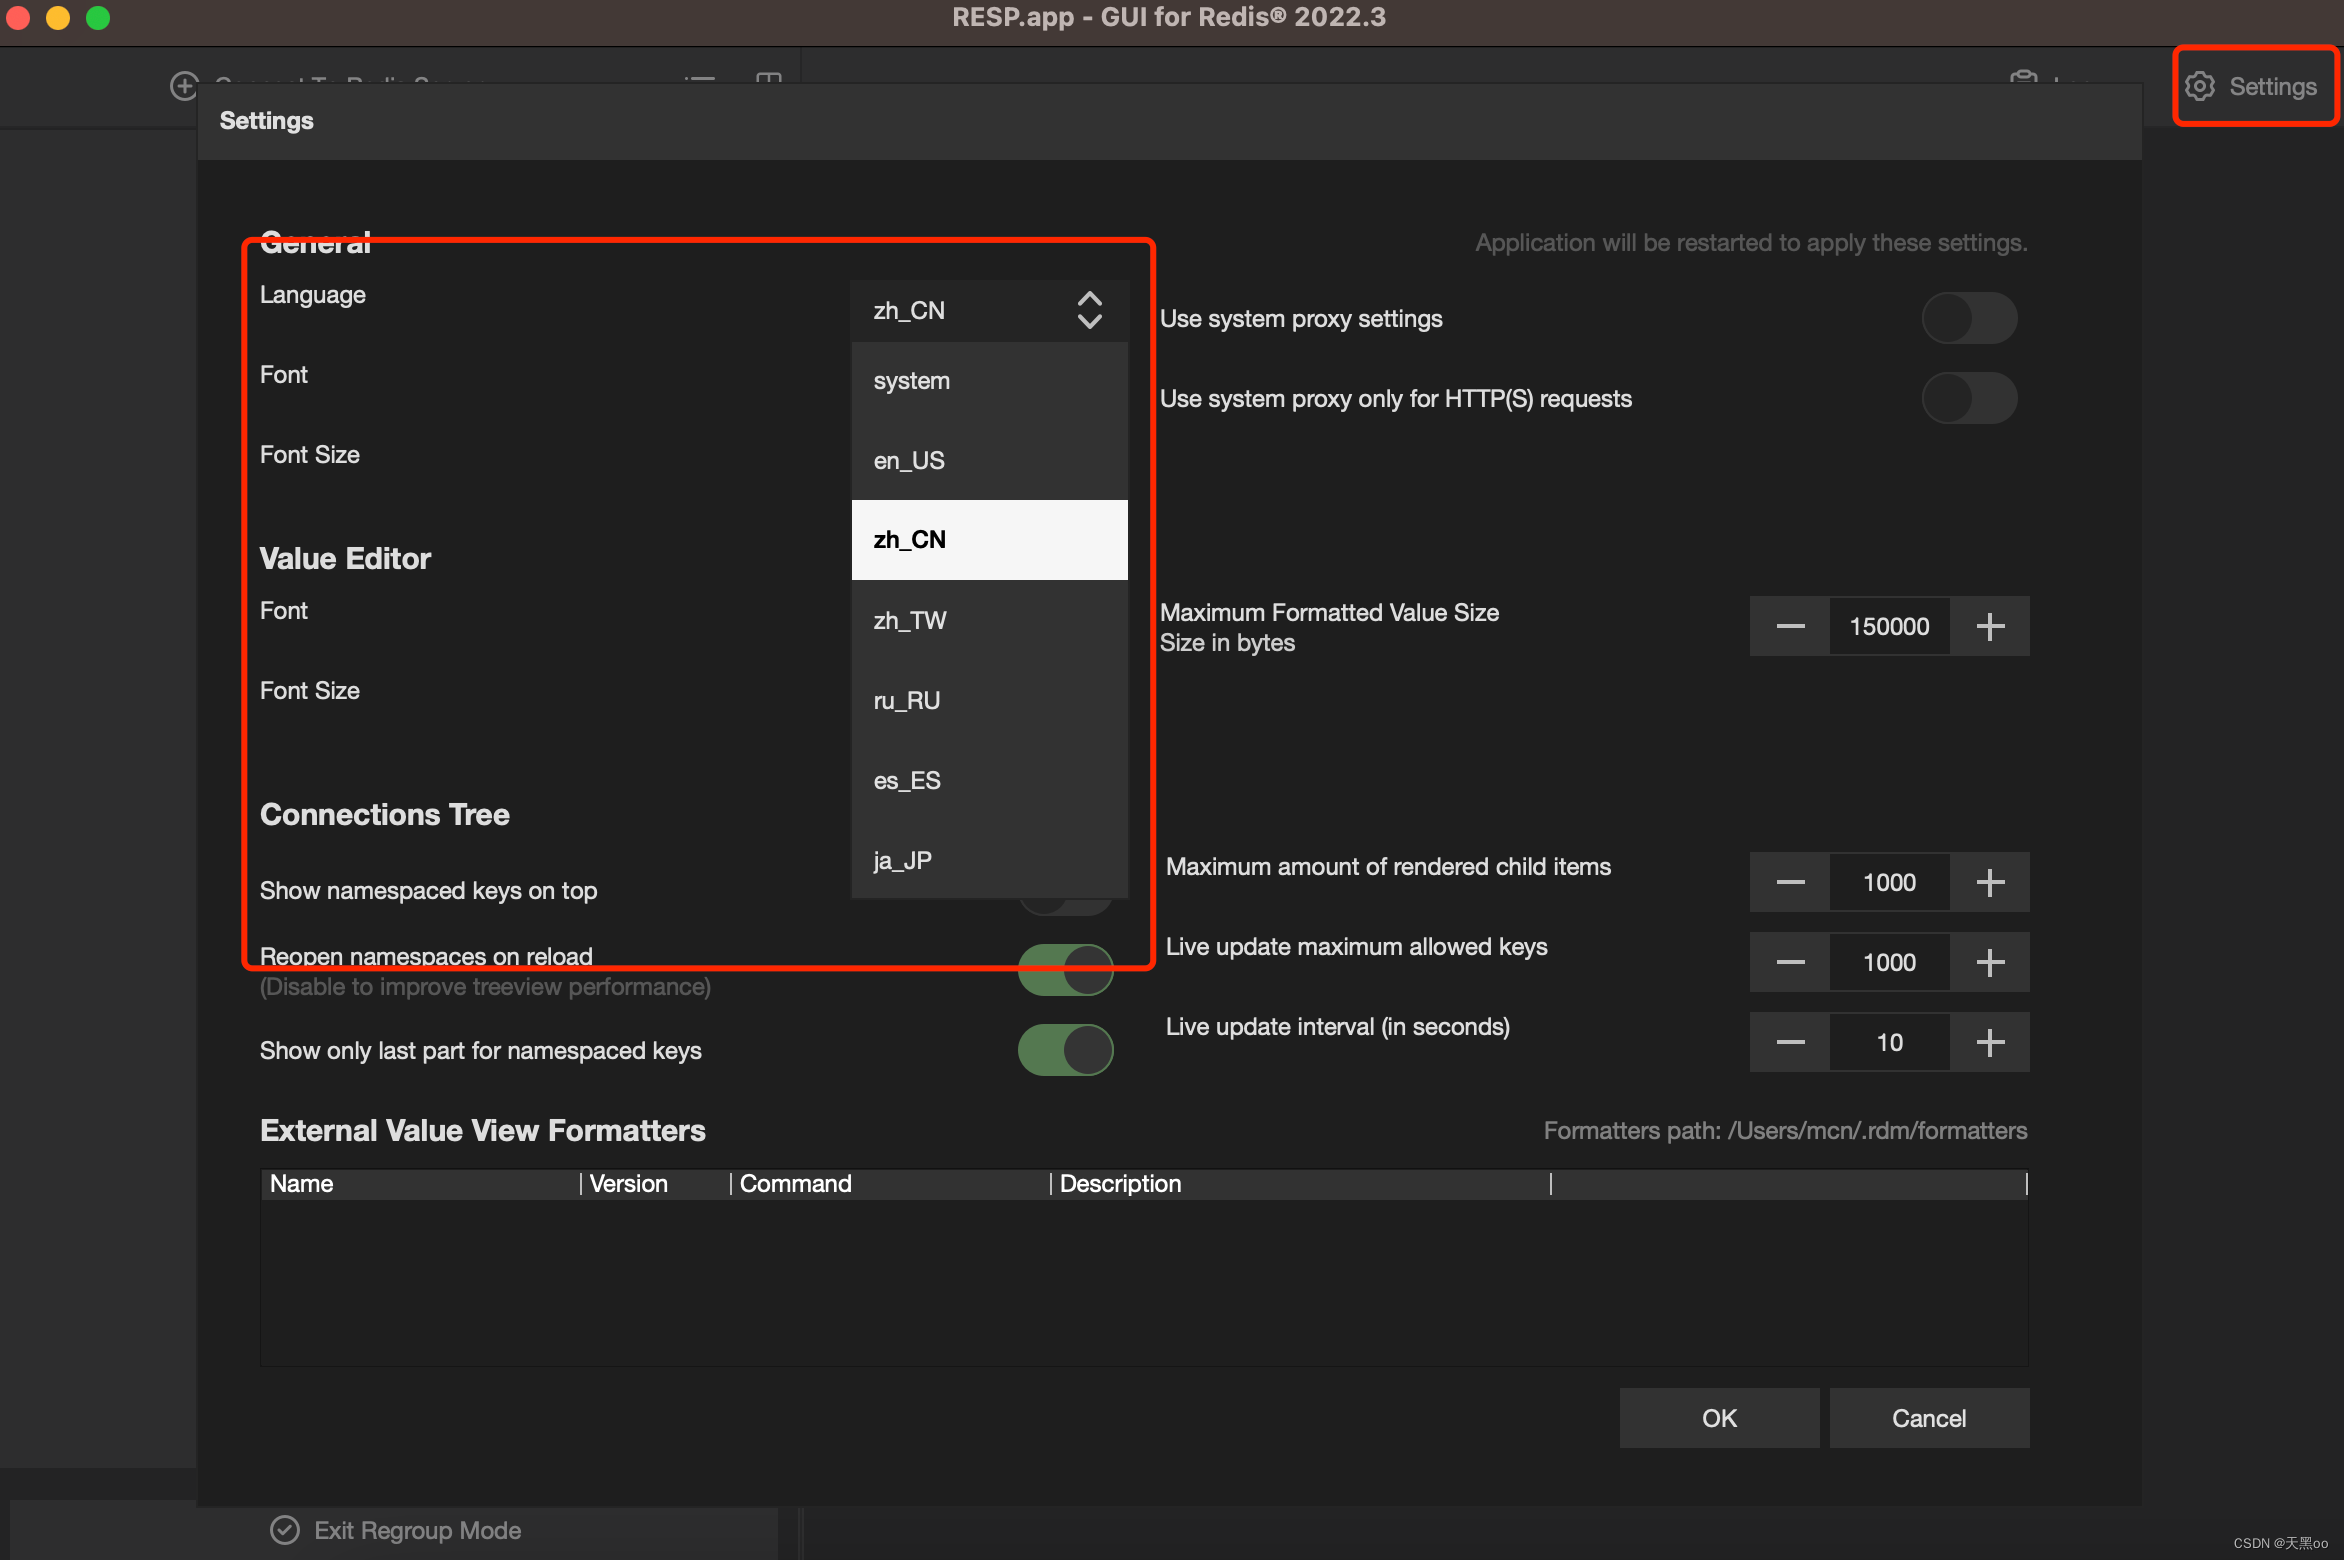Viewport: 2344px width, 1560px height.
Task: Click Show namespaced keys on top label
Action: tap(428, 890)
